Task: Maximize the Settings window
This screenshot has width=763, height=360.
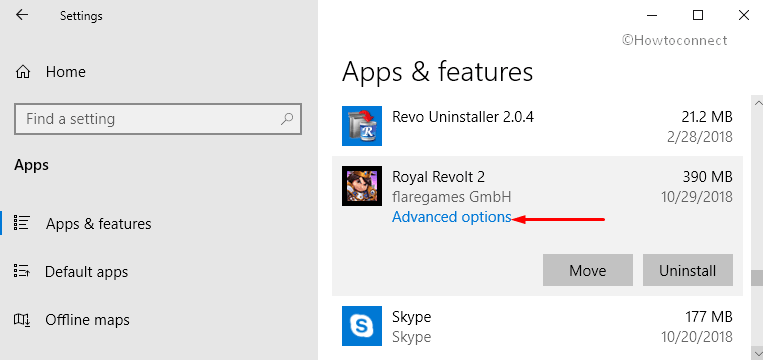Action: pos(698,16)
